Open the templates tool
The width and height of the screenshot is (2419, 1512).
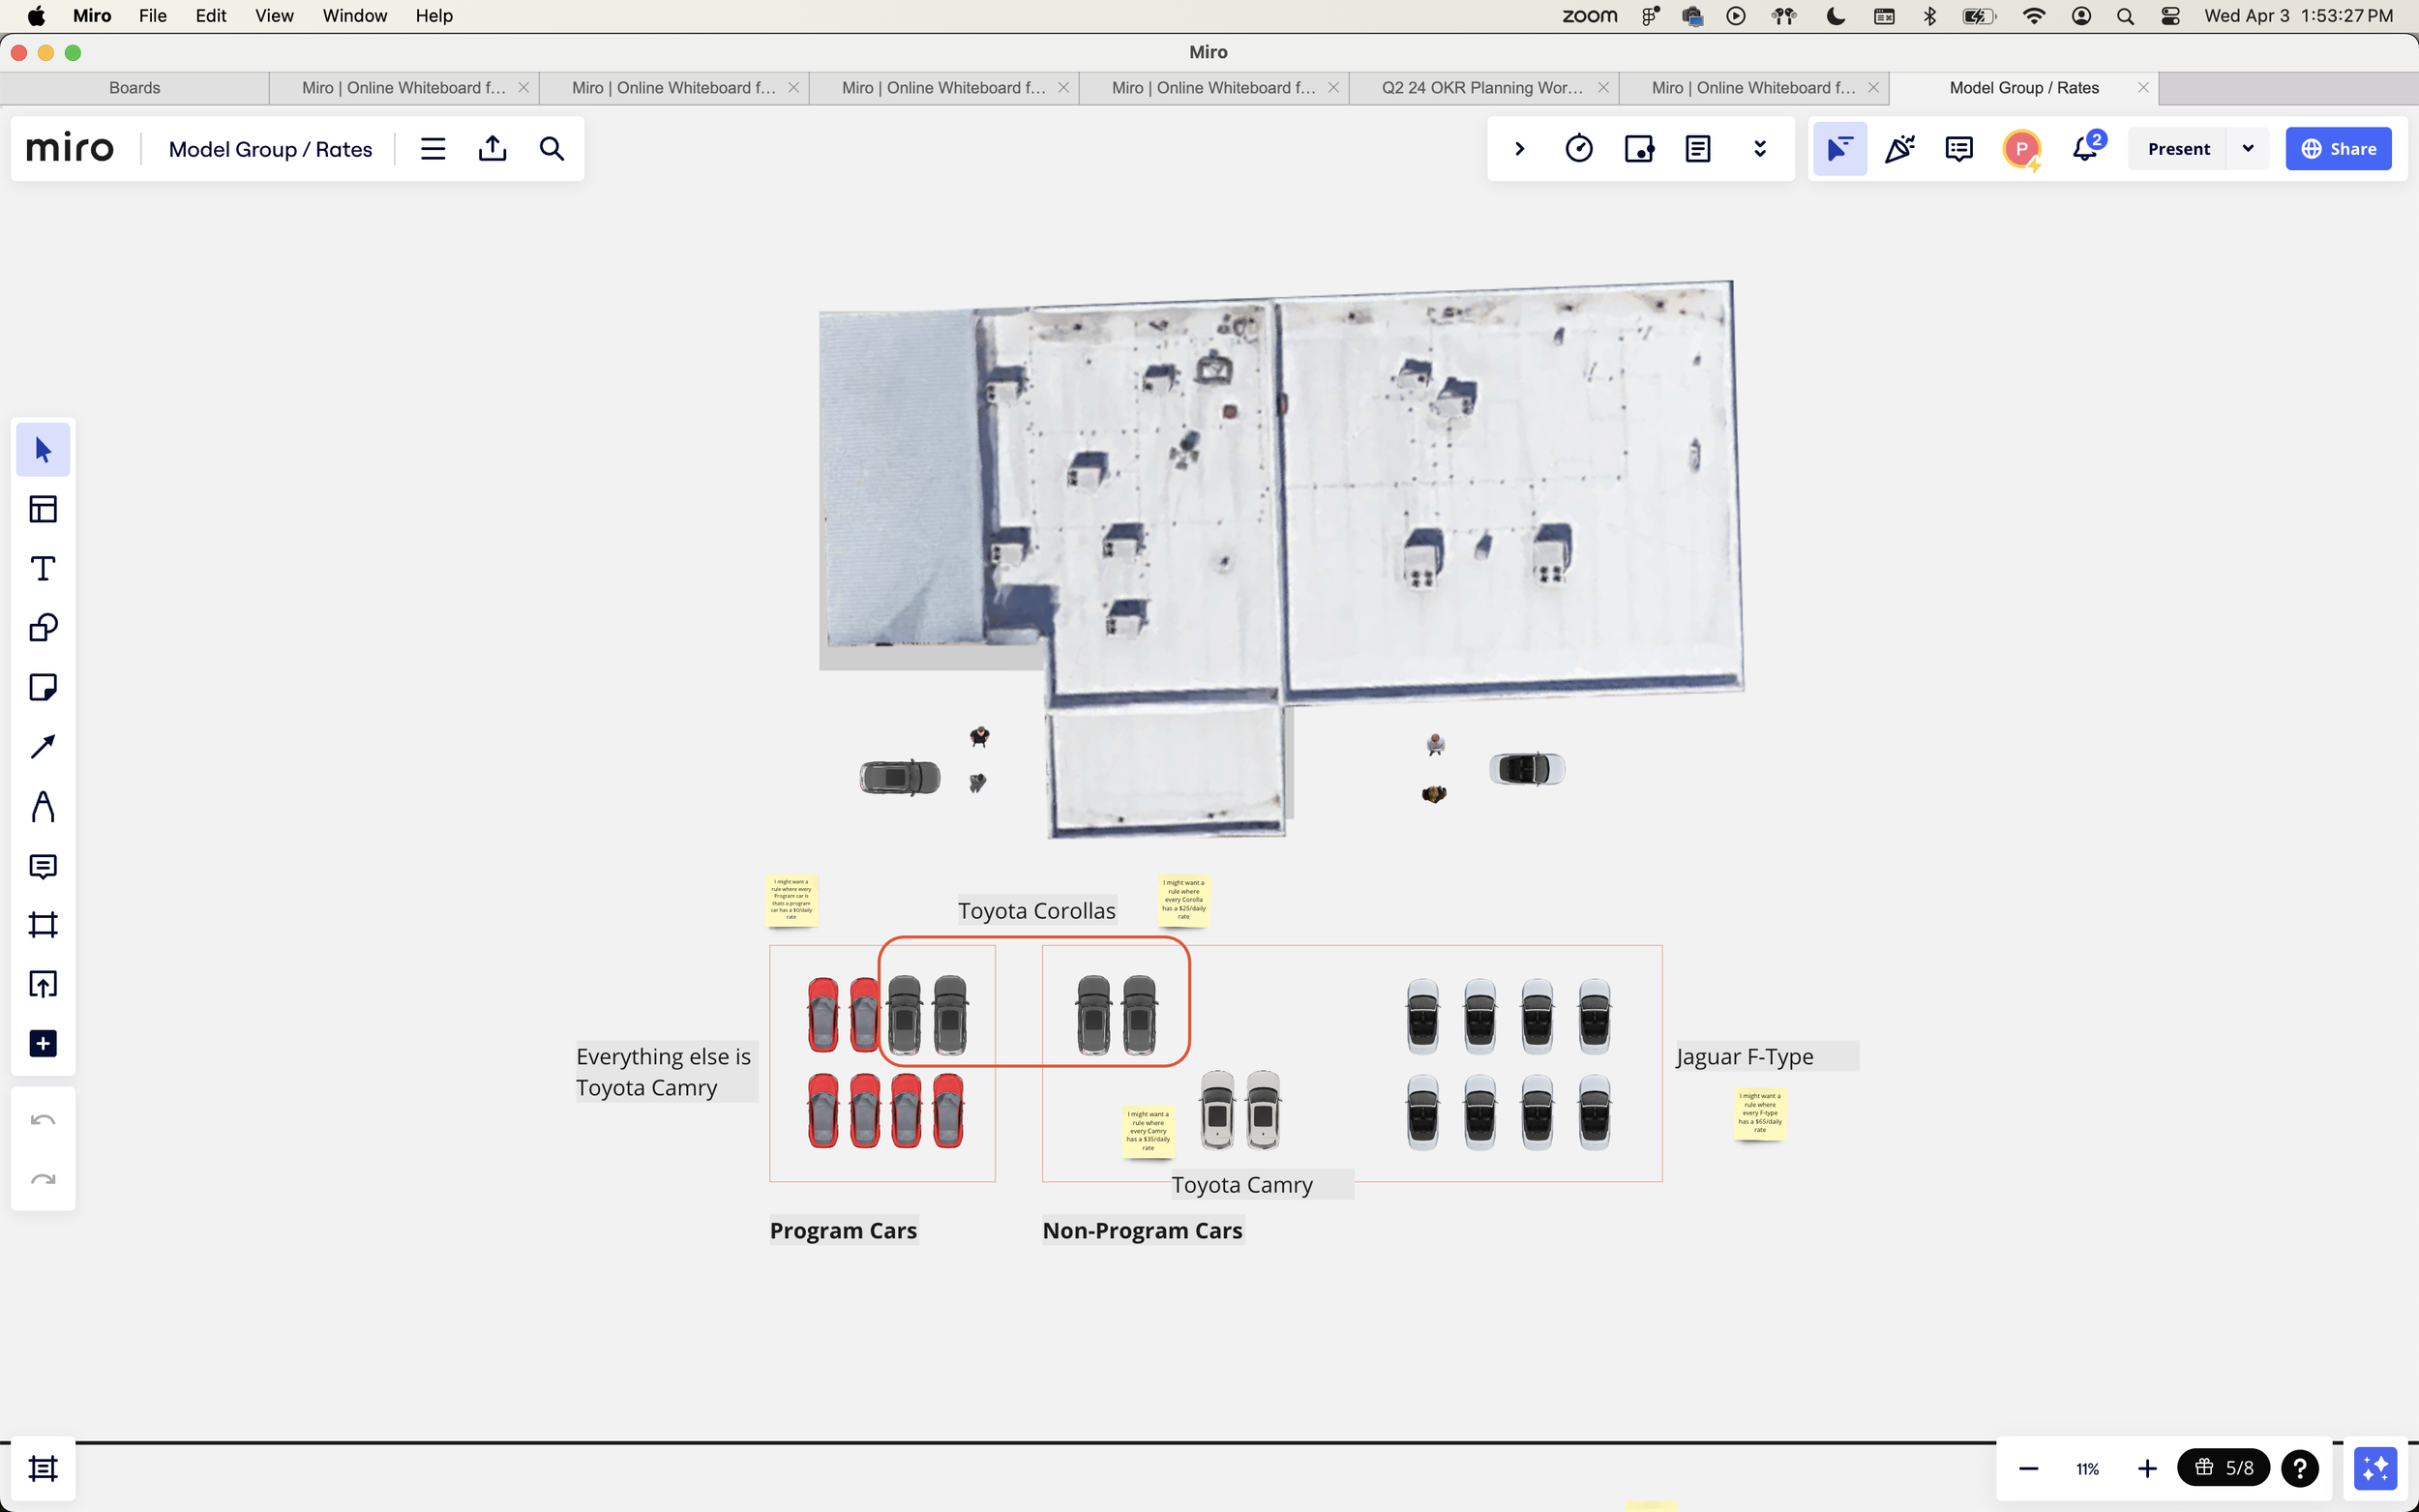(43, 509)
